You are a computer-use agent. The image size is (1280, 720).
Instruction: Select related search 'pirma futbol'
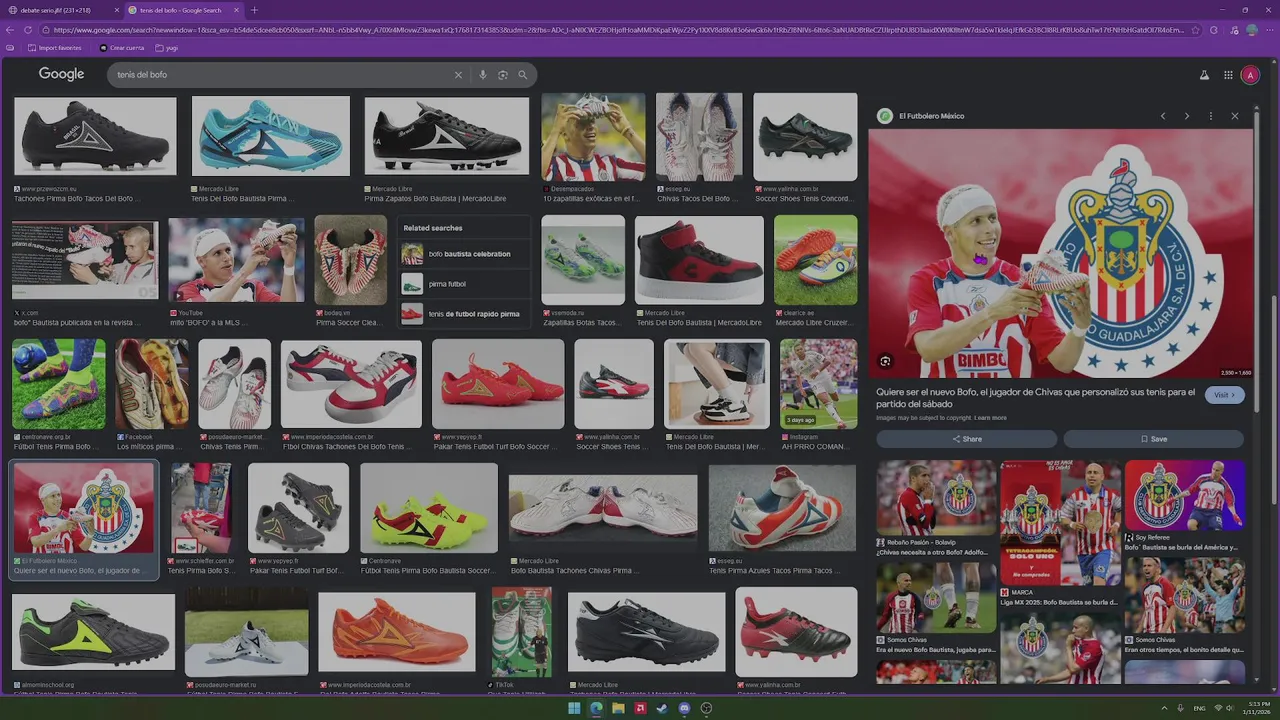465,284
